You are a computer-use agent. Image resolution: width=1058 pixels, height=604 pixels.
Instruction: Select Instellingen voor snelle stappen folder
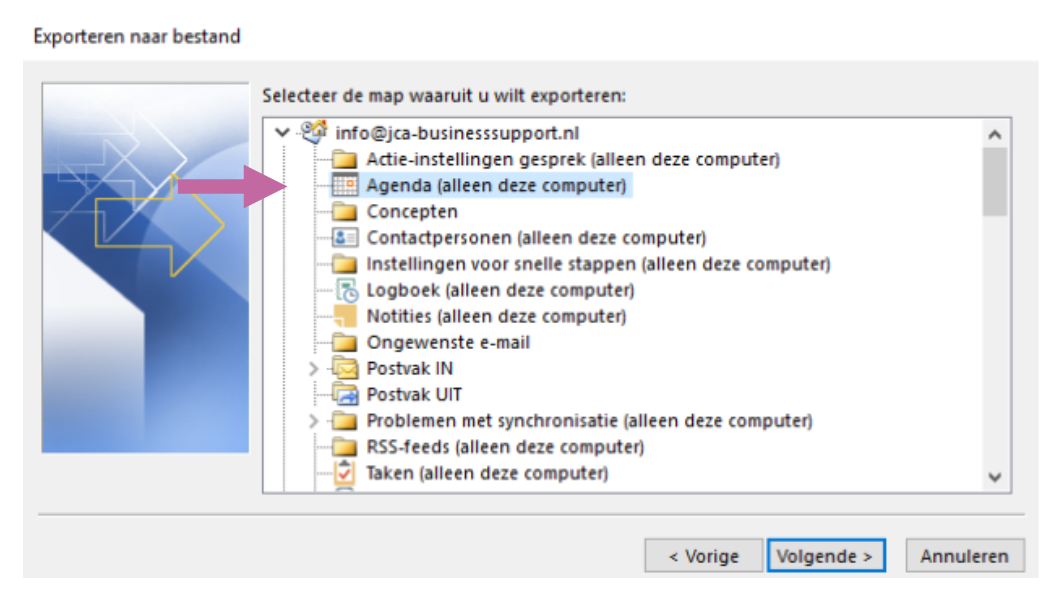598,264
